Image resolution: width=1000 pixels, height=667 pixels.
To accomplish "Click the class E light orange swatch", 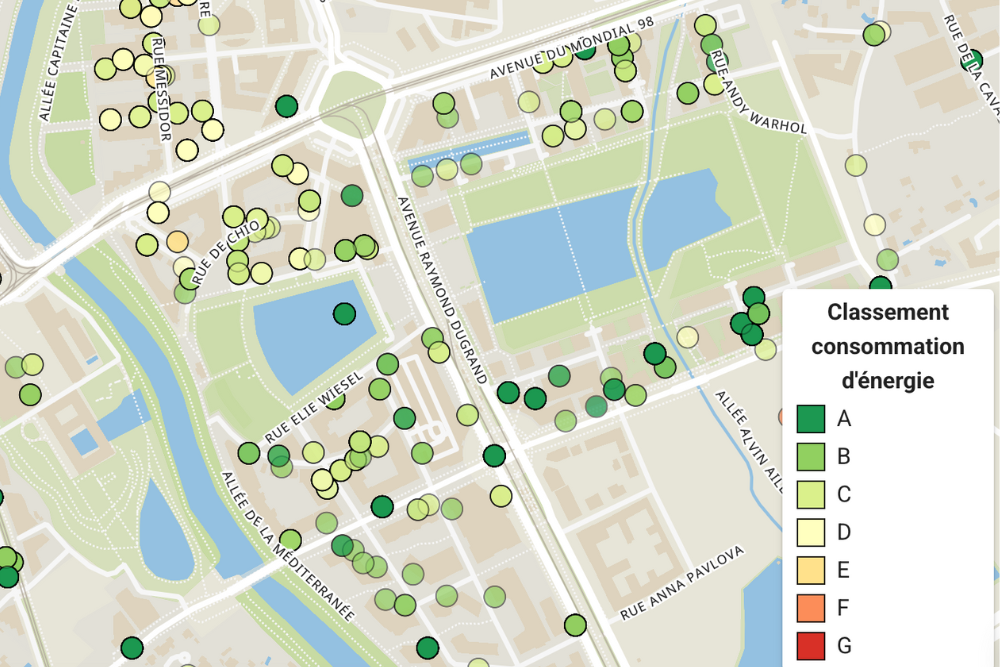I will pyautogui.click(x=811, y=570).
